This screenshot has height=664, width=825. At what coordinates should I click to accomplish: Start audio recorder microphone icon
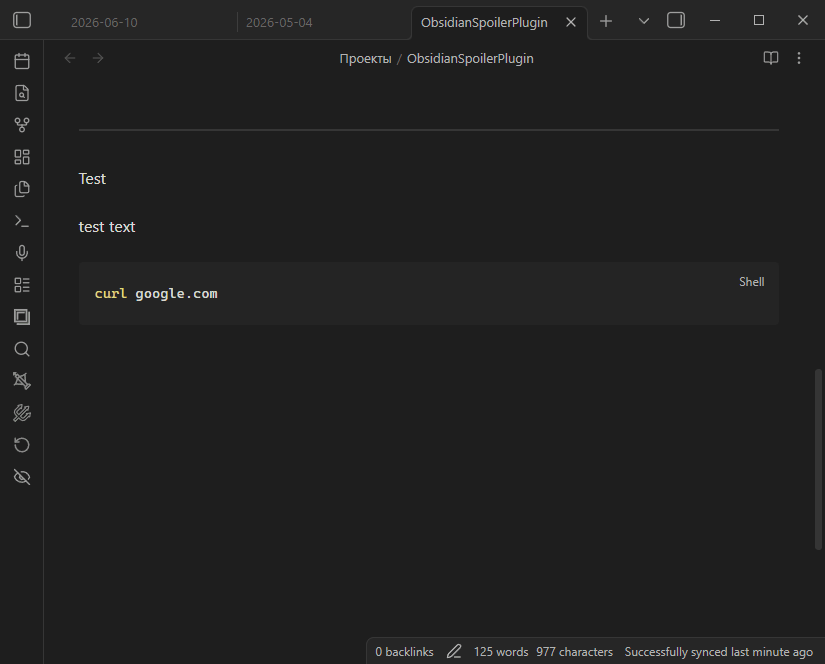click(x=22, y=253)
